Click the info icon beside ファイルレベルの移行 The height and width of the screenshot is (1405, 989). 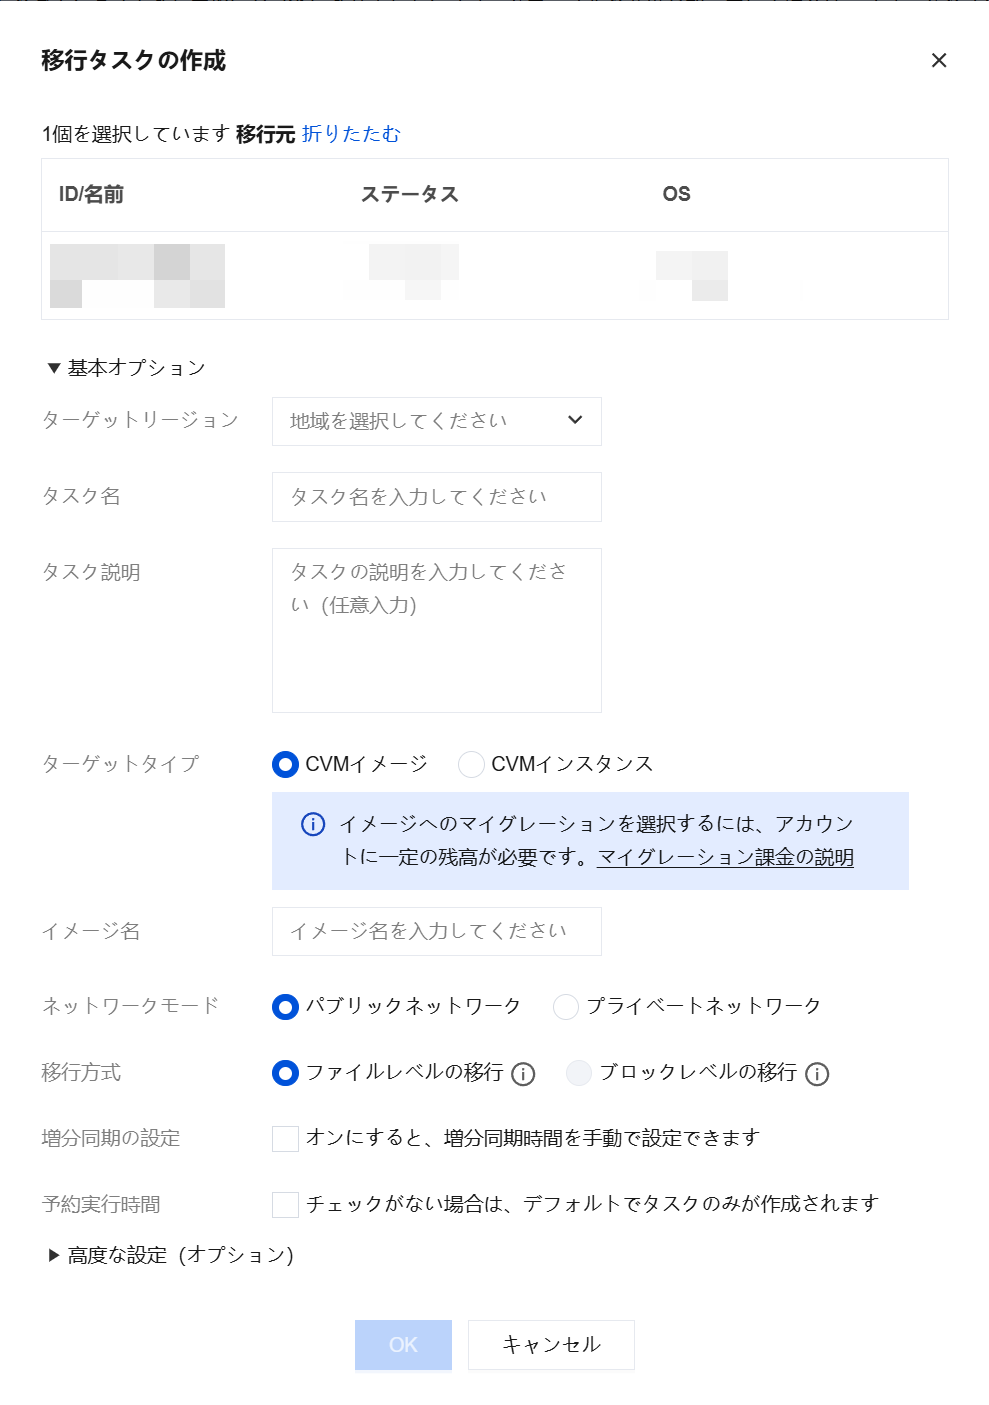tap(523, 1074)
